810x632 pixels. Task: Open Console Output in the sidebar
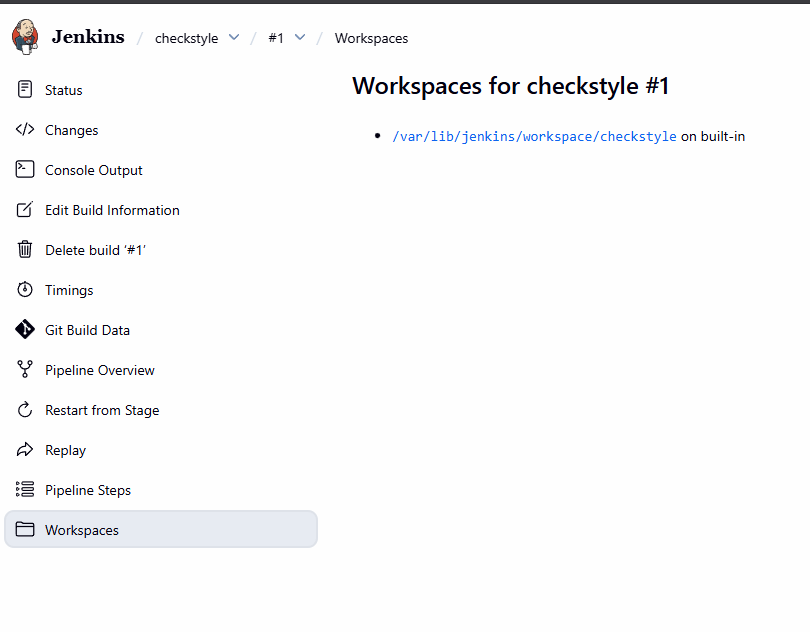[x=161, y=169]
